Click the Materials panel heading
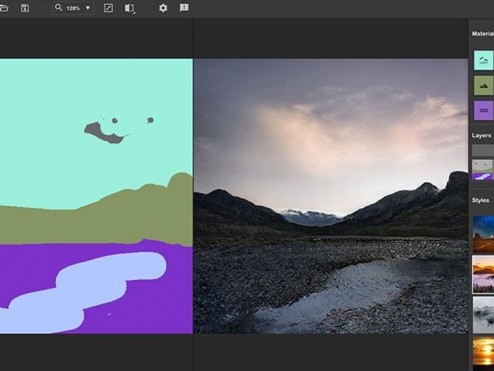Screen dimensions: 494x371 (483, 34)
